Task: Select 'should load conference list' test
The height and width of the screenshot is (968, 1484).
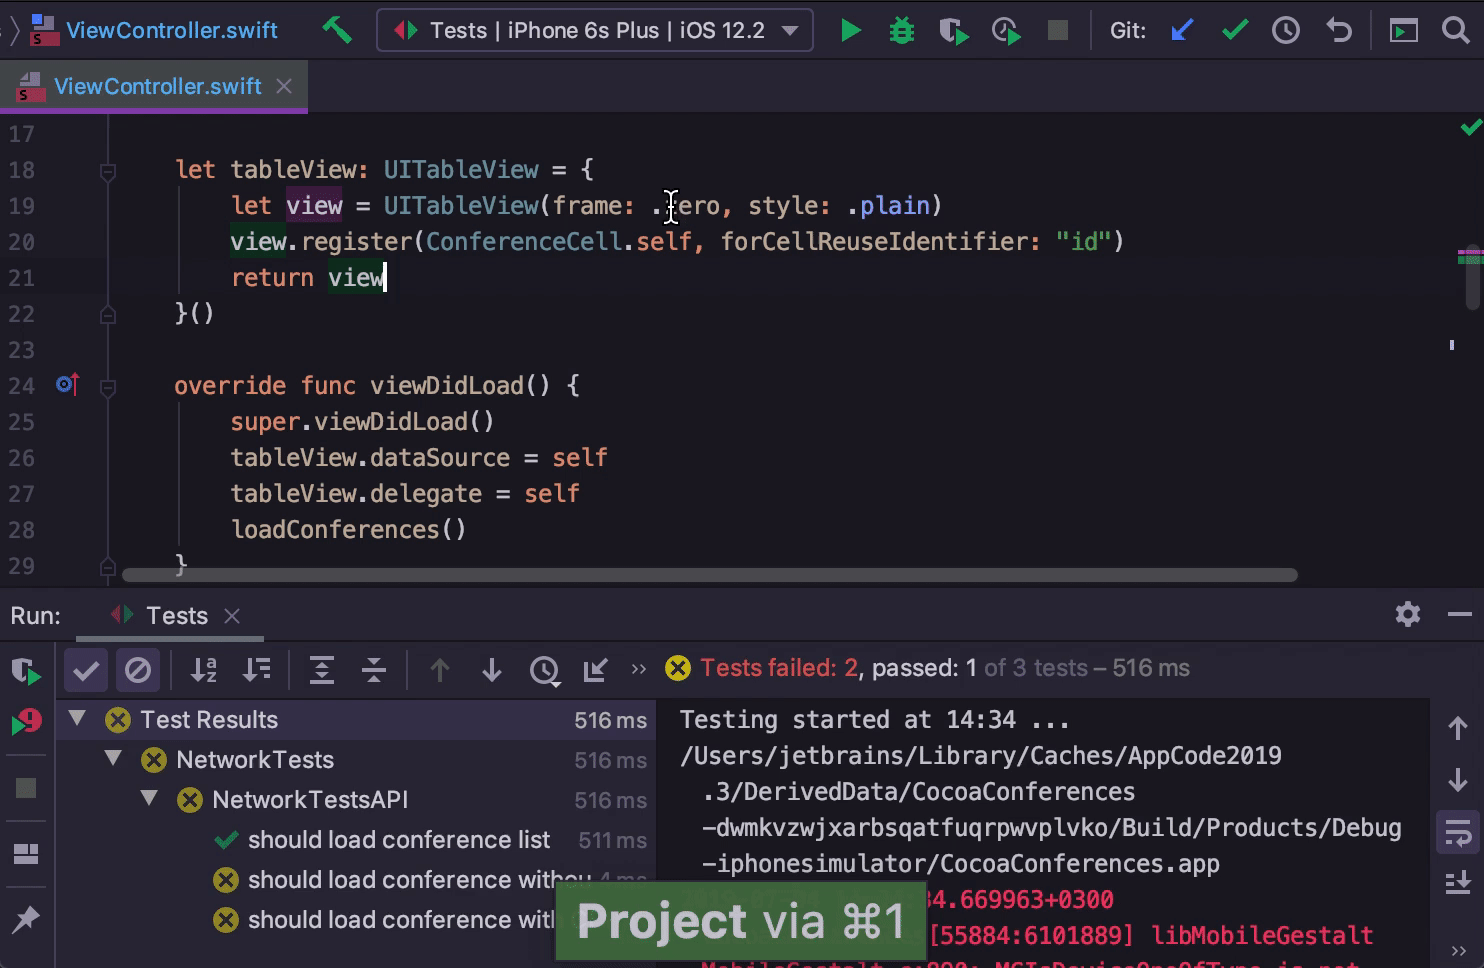Action: tap(398, 840)
